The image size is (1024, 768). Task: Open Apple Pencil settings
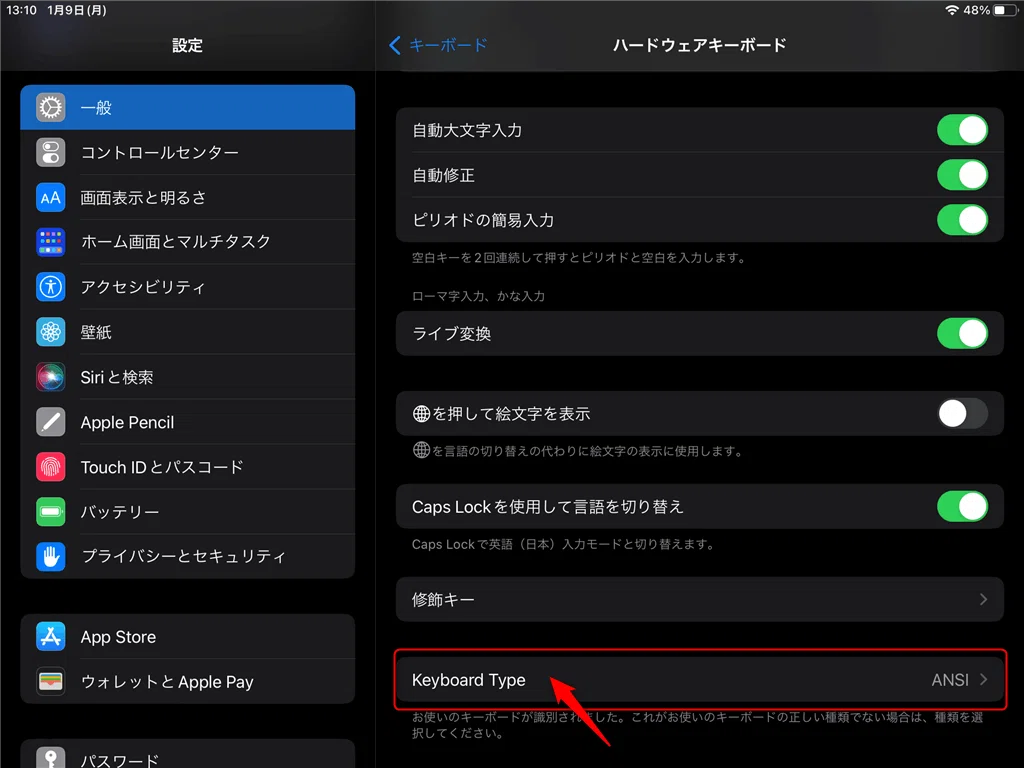click(187, 422)
